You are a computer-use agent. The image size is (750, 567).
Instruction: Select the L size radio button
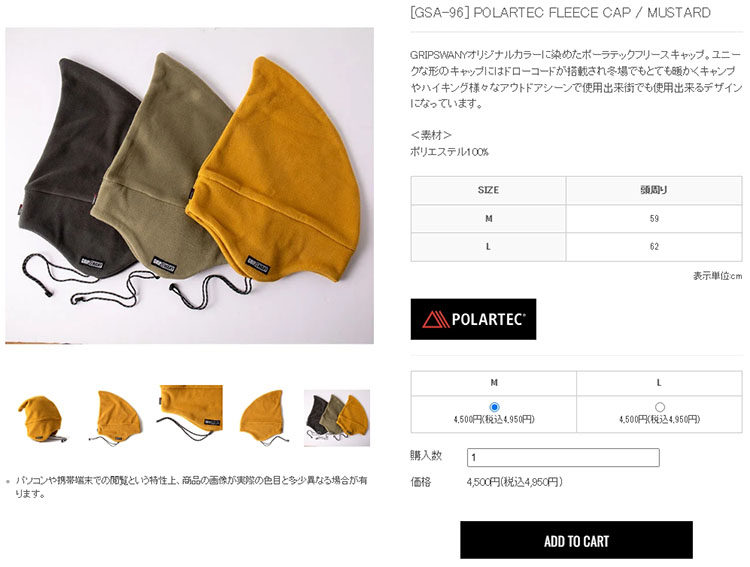(660, 407)
